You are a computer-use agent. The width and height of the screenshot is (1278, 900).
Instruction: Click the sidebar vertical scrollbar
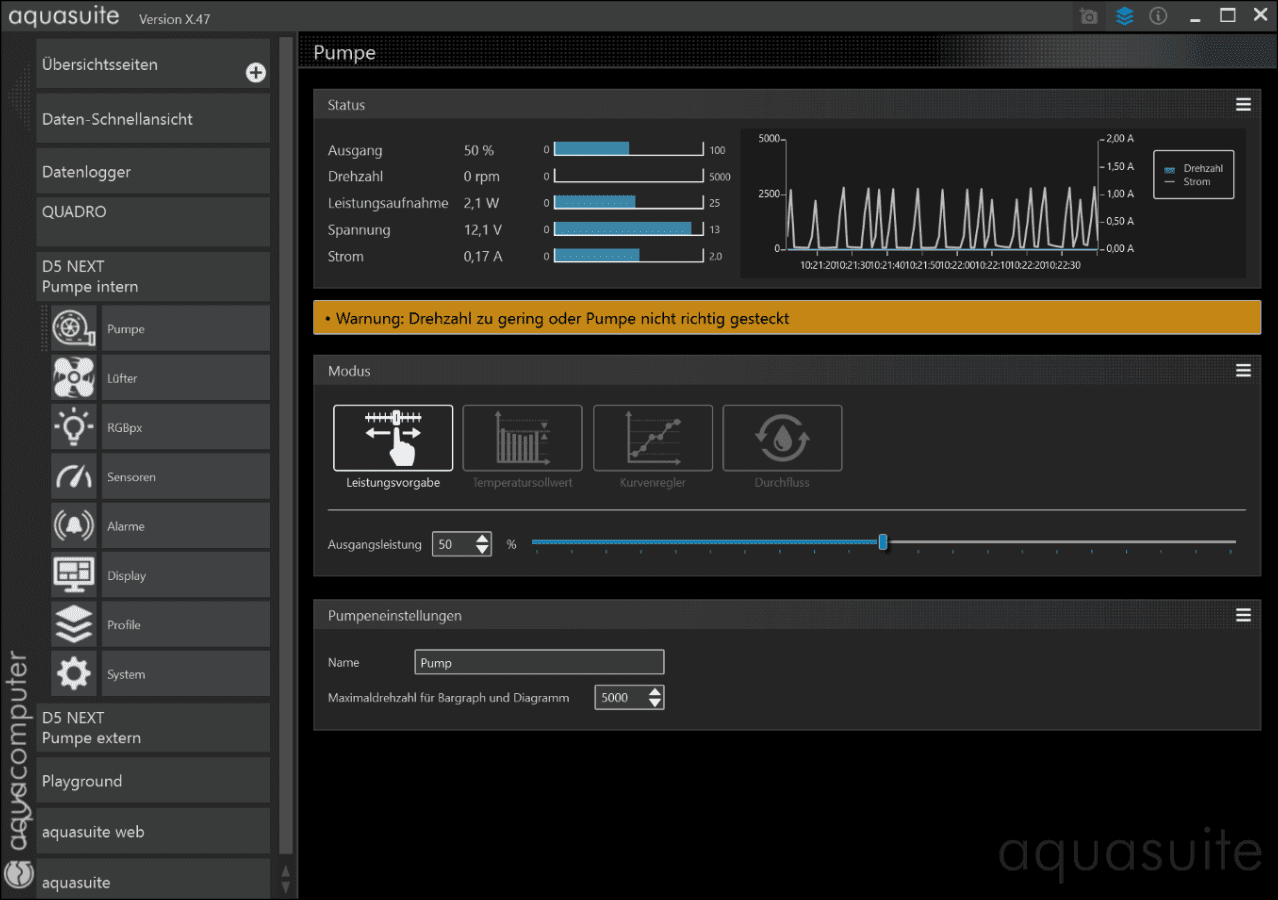286,445
